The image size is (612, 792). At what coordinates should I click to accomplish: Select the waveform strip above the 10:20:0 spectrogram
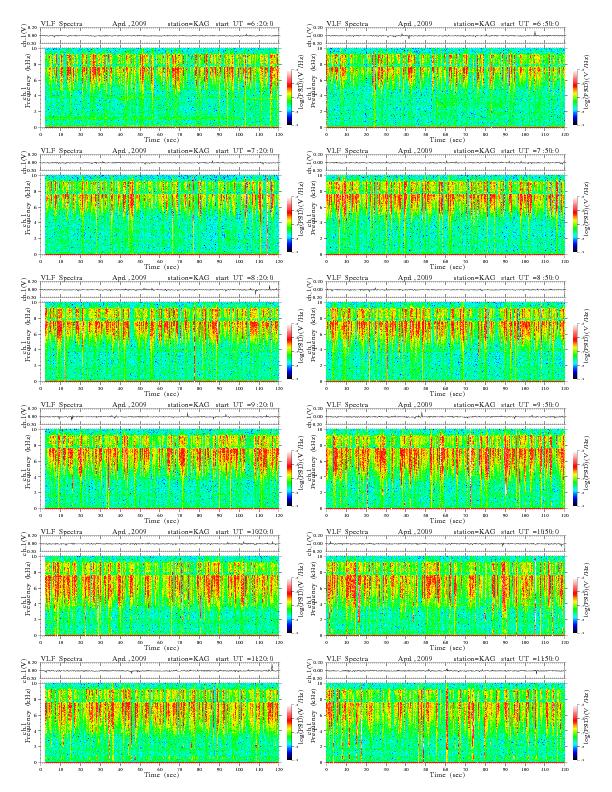pos(160,544)
